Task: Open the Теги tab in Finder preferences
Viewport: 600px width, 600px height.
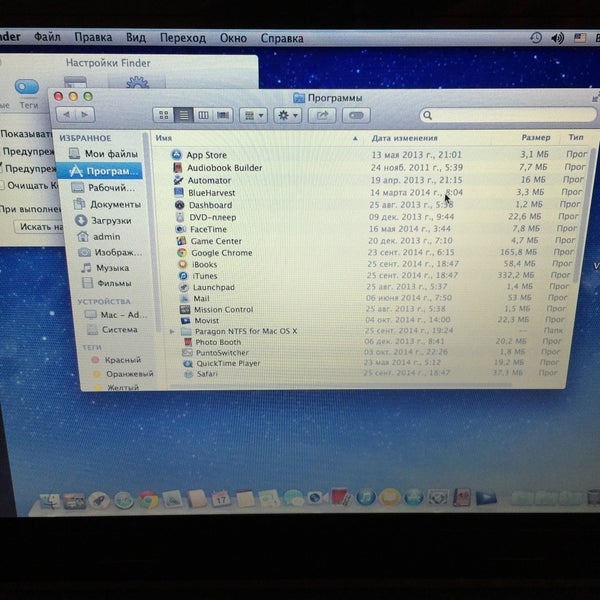Action: pyautogui.click(x=27, y=93)
